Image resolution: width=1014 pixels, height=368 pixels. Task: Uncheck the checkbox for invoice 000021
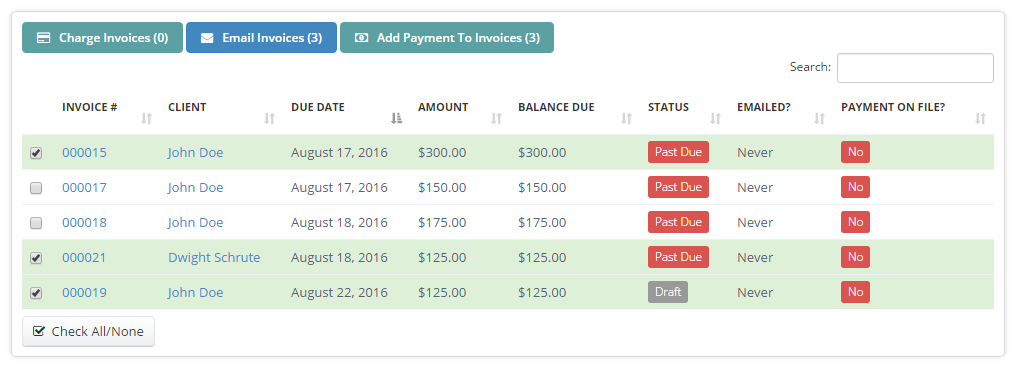tap(36, 258)
